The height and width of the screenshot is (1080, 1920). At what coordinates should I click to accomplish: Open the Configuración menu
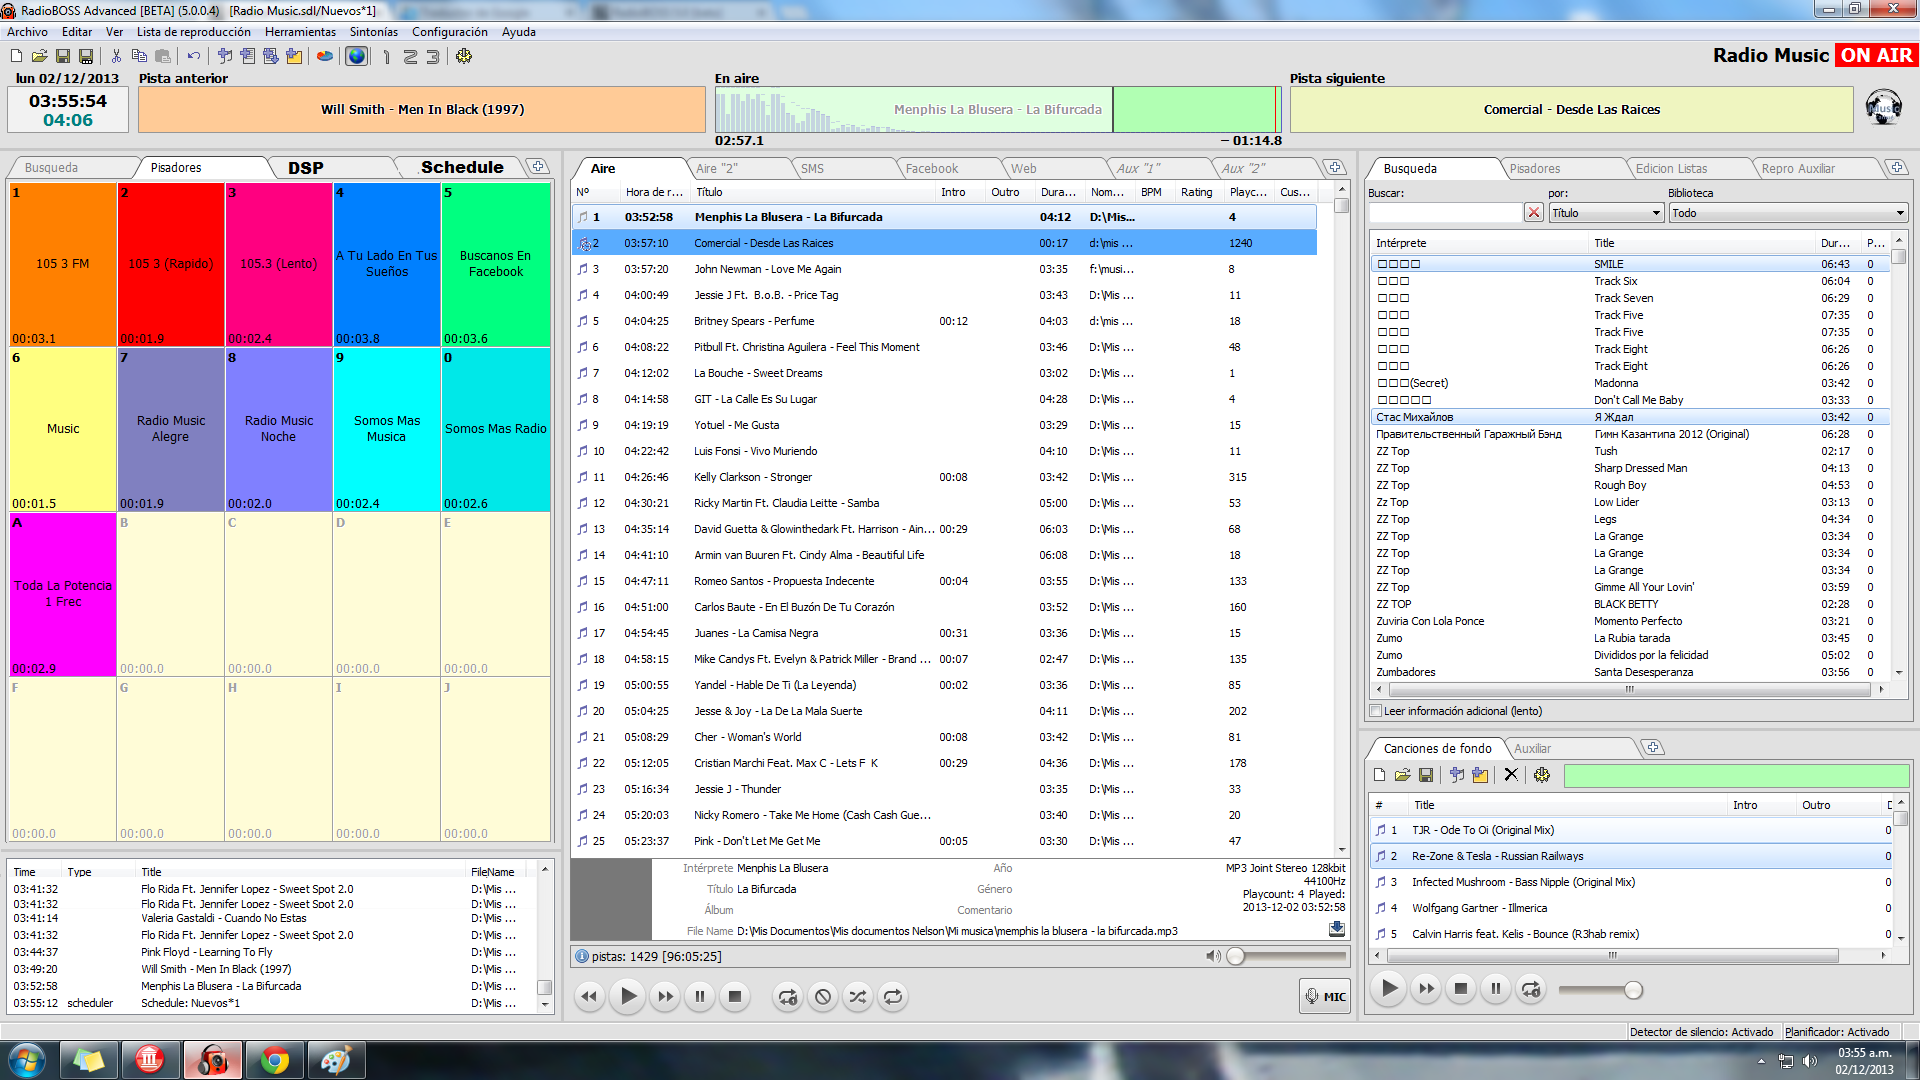tap(450, 32)
